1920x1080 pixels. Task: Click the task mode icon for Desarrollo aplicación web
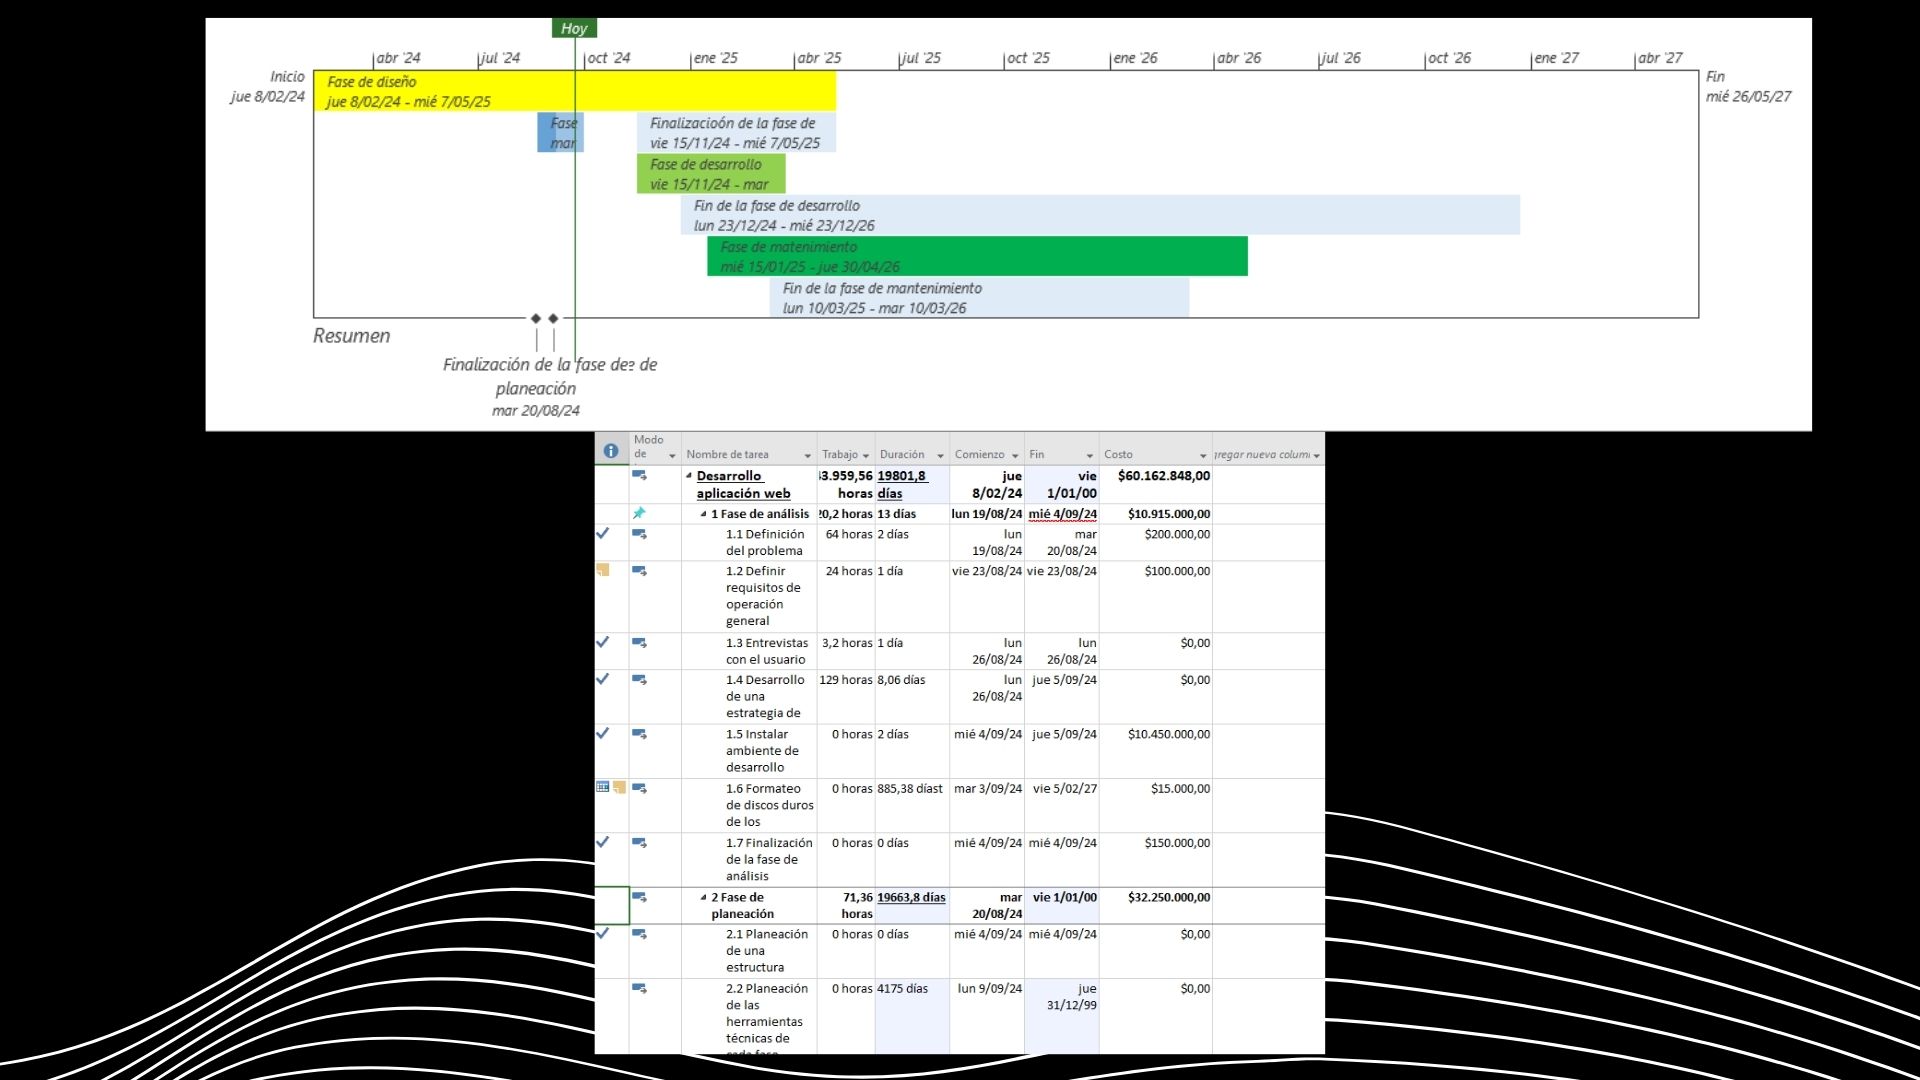point(639,476)
